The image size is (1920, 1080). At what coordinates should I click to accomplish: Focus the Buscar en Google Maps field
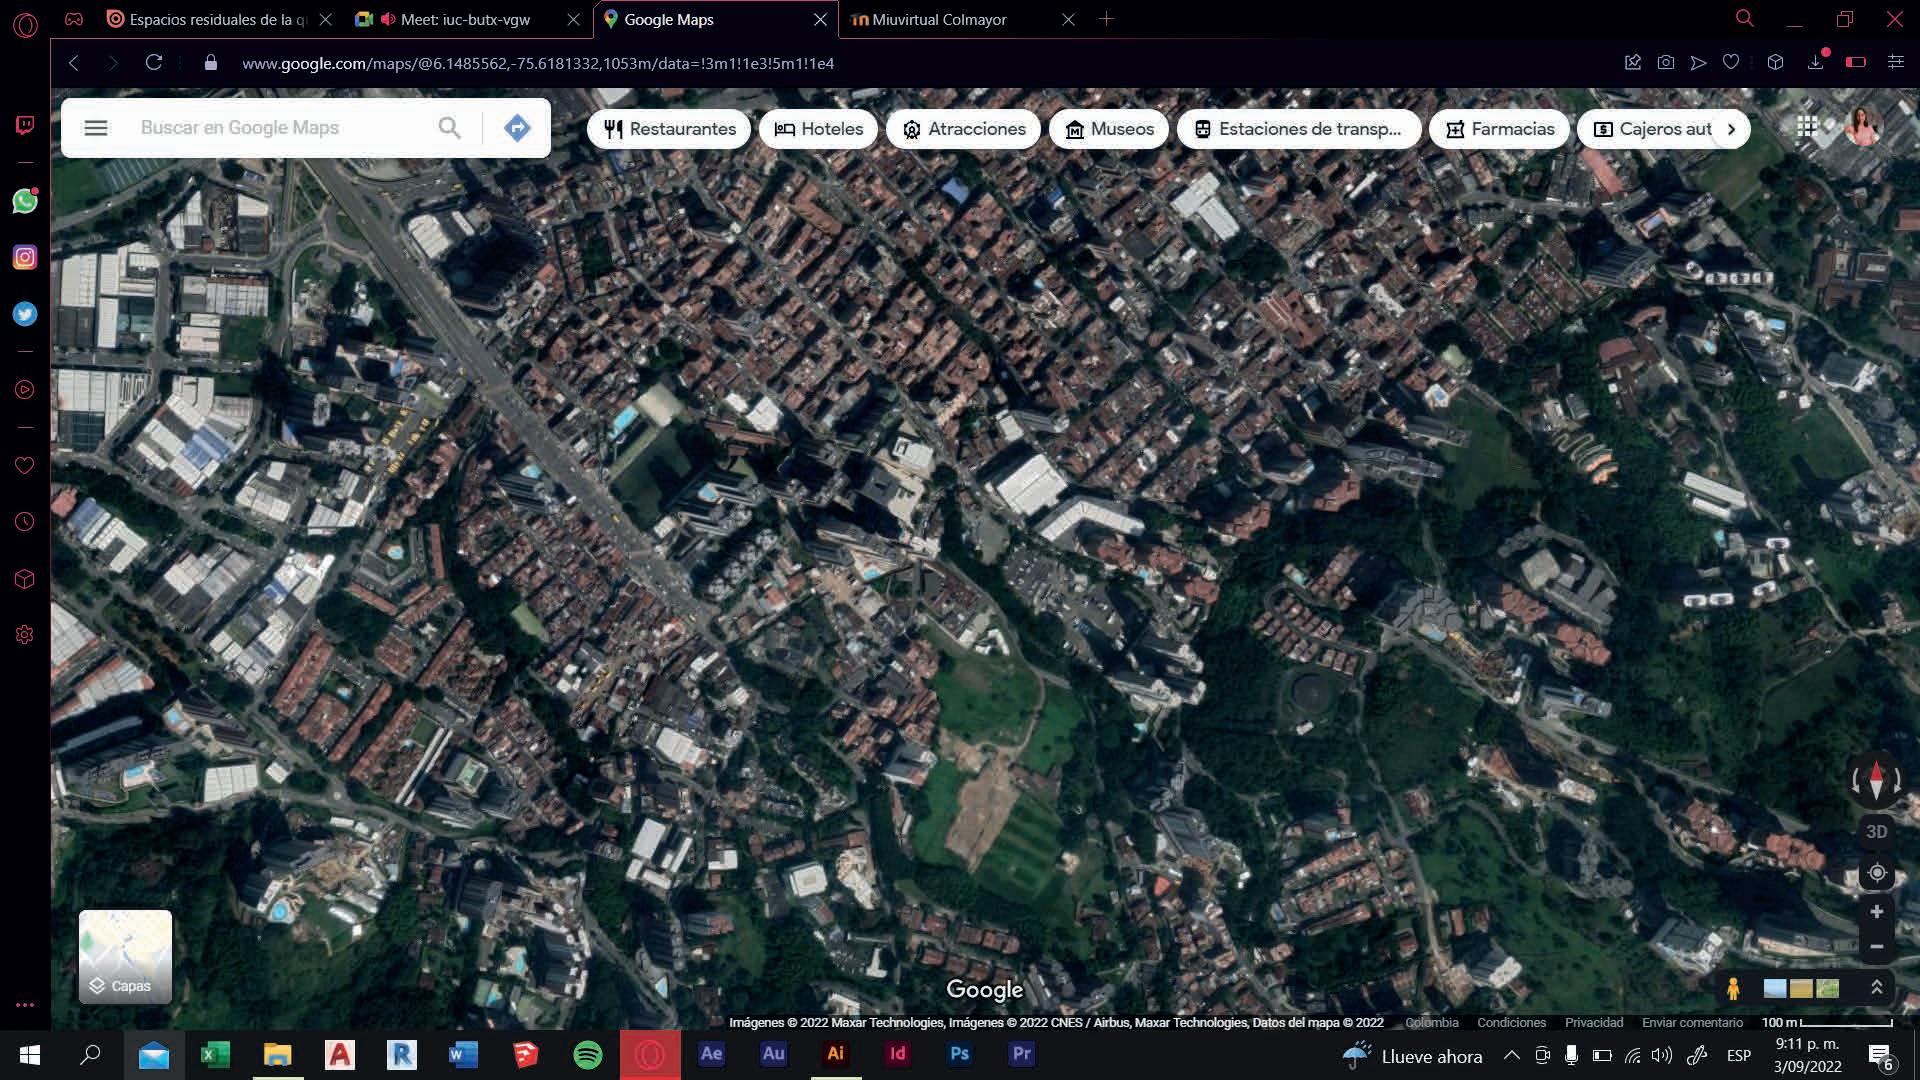[280, 128]
